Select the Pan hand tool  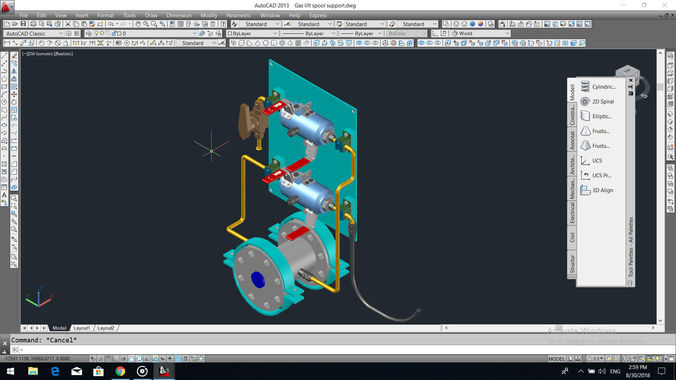[x=138, y=24]
